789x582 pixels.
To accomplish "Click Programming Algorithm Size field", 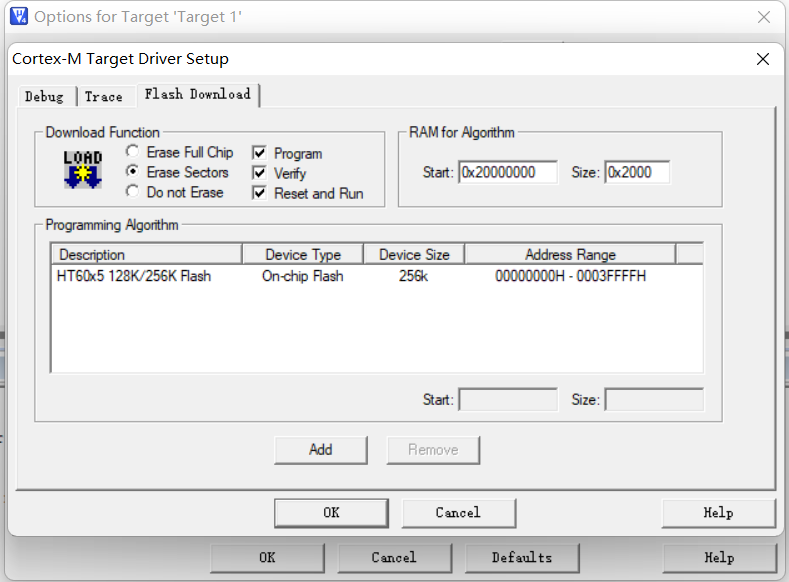I will (654, 399).
